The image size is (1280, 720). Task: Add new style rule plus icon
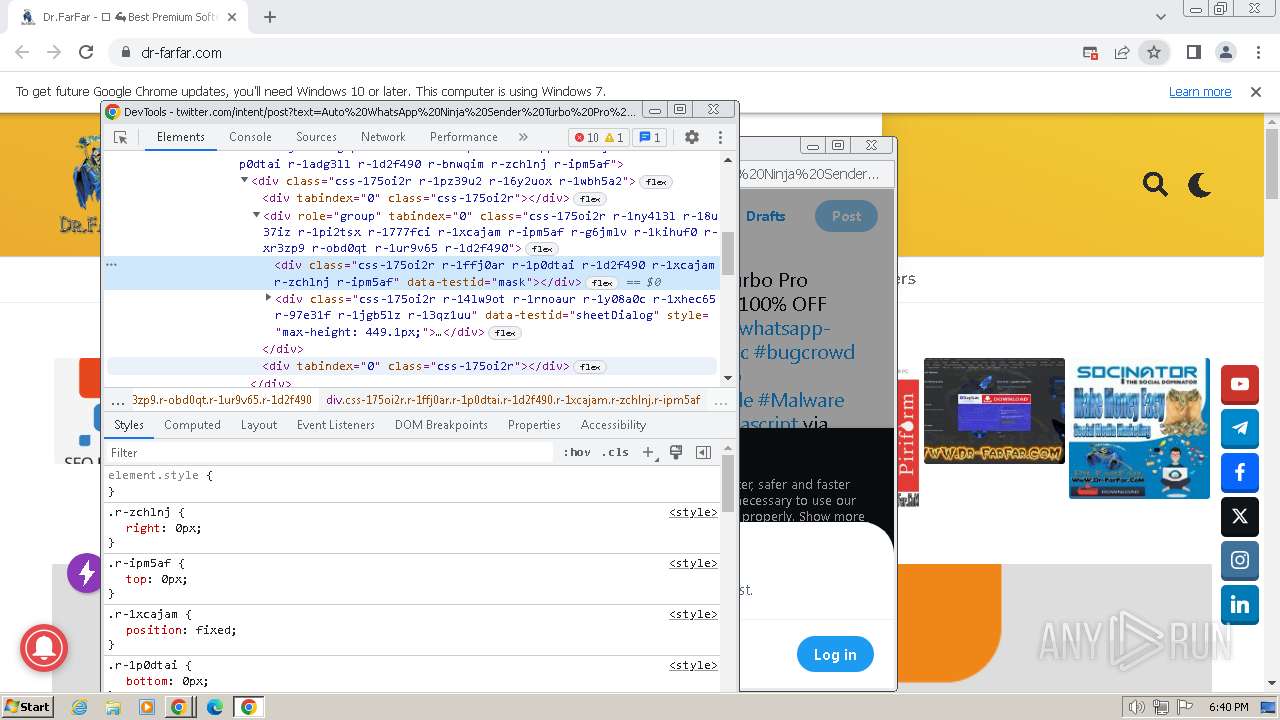(648, 452)
